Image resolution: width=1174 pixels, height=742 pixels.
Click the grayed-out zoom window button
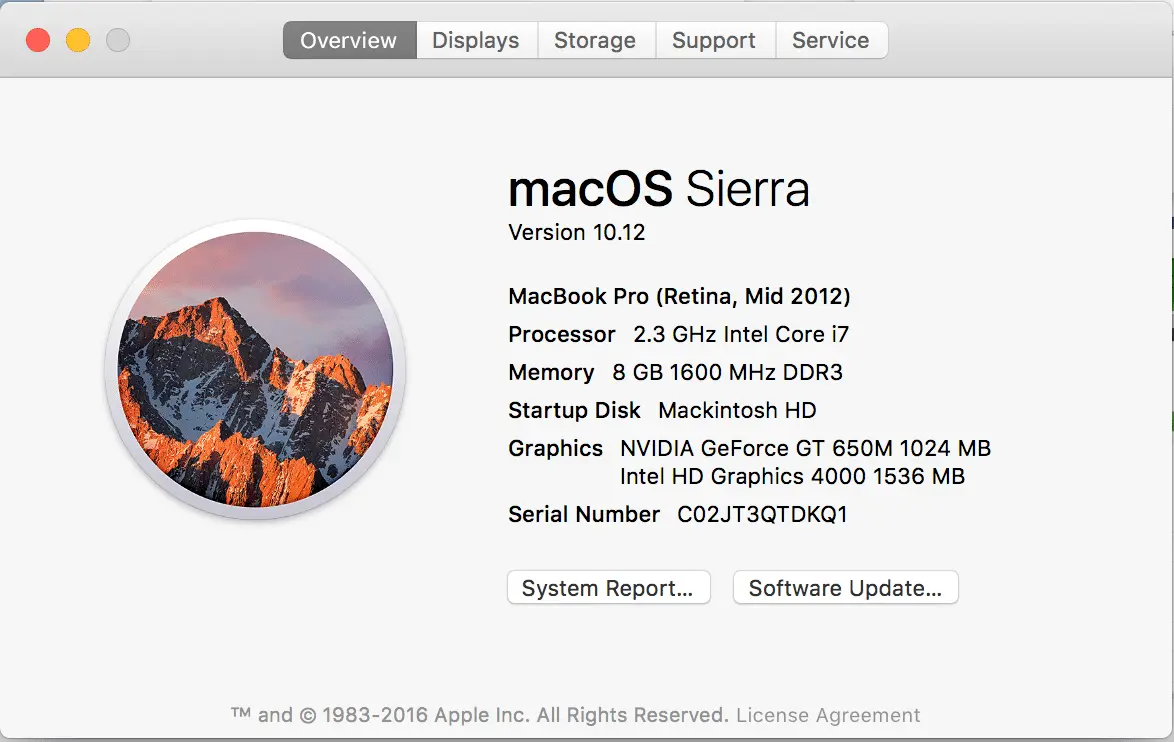(x=118, y=41)
